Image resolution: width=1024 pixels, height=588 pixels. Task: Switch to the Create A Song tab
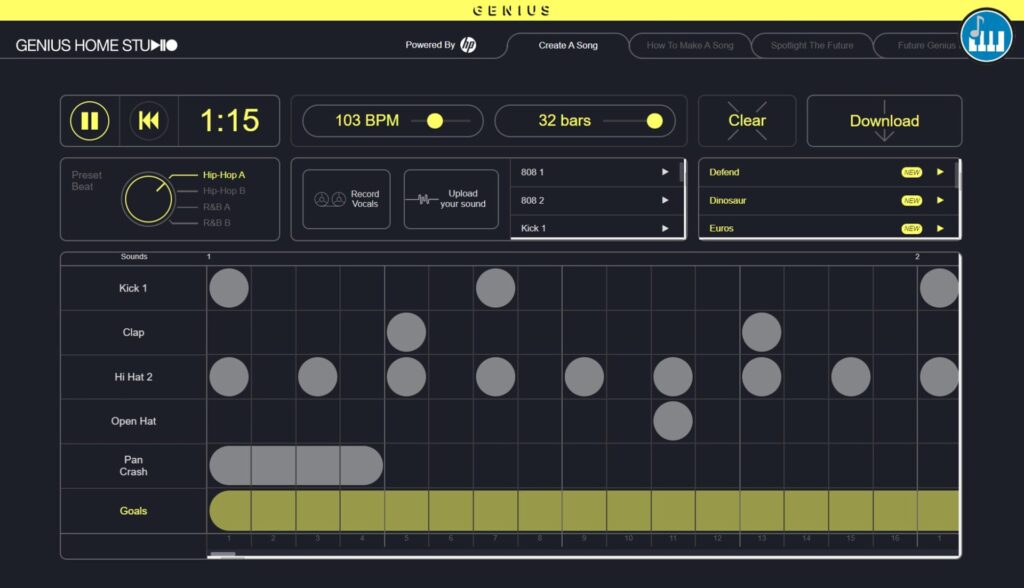click(x=568, y=46)
